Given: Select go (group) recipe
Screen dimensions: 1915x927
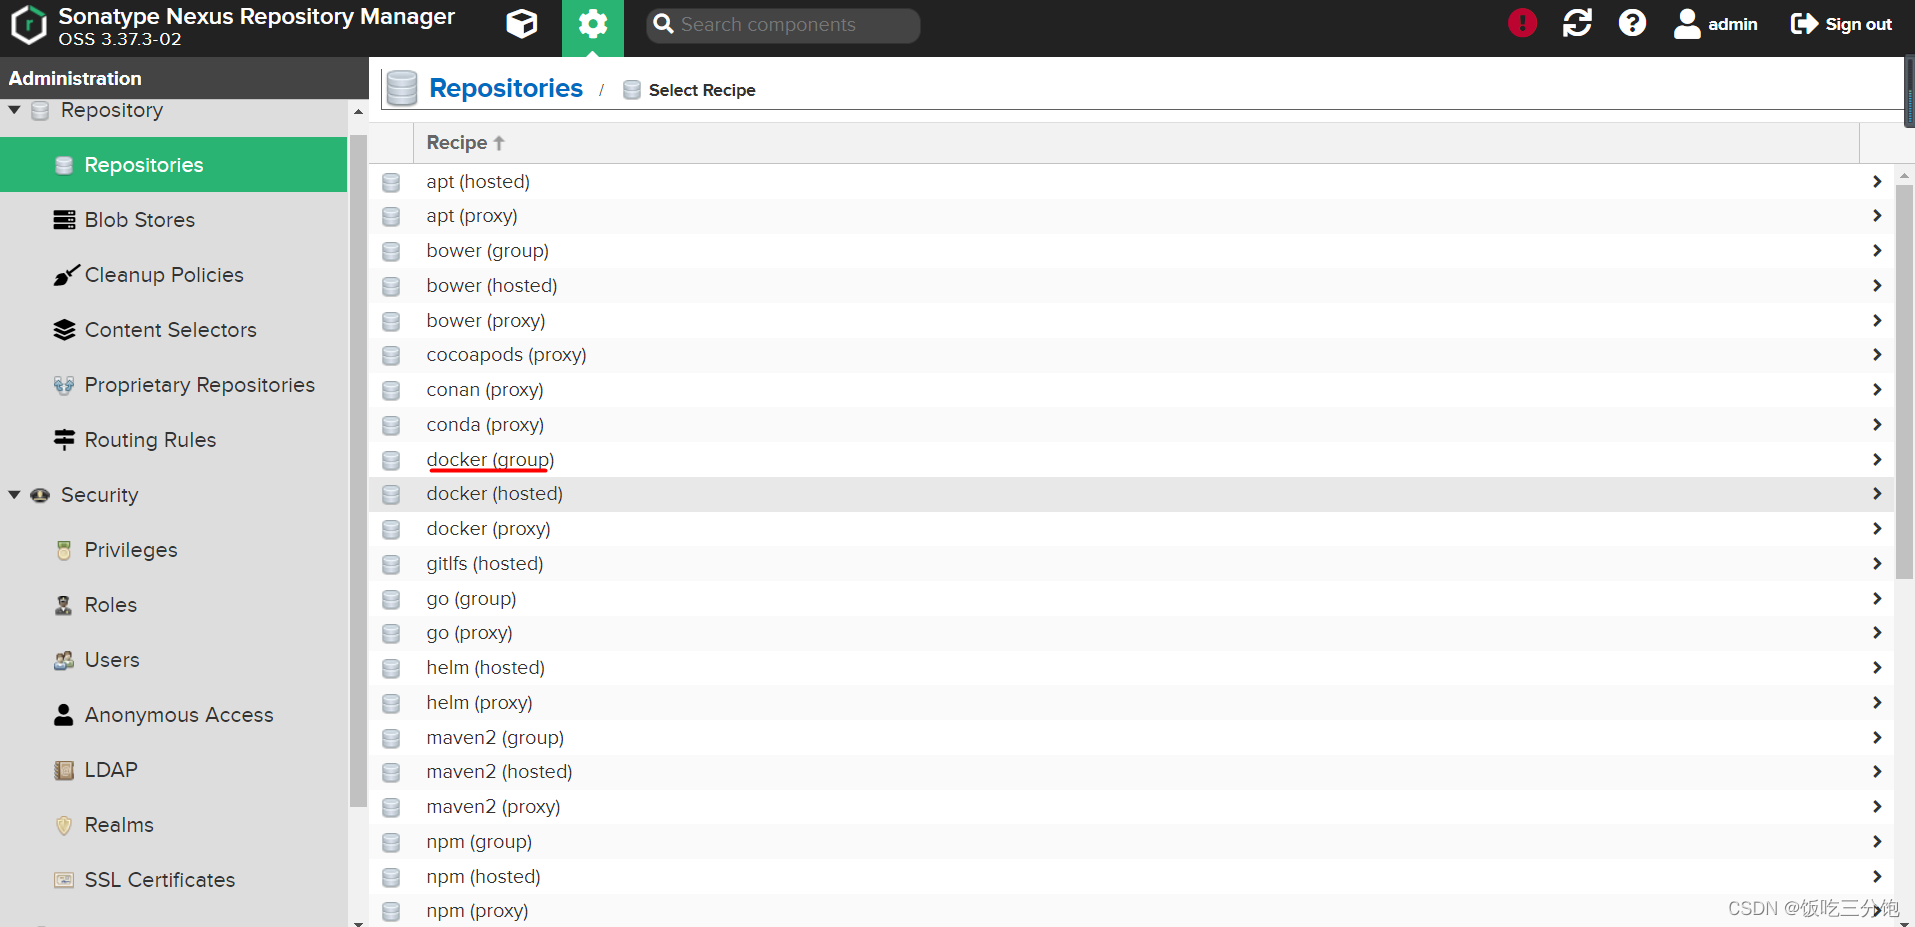Looking at the screenshot, I should pyautogui.click(x=1131, y=599).
